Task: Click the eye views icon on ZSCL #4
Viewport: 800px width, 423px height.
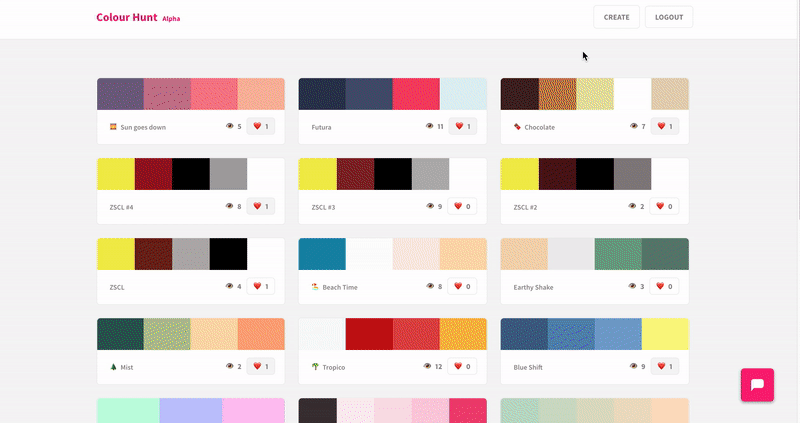Action: click(230, 206)
